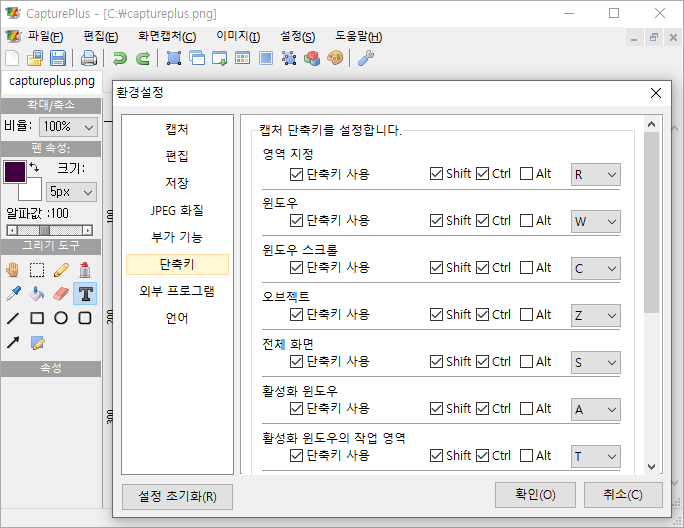Screen dimensions: 684x528
Task: Activate the Hand pan tool
Action: (x=12, y=269)
